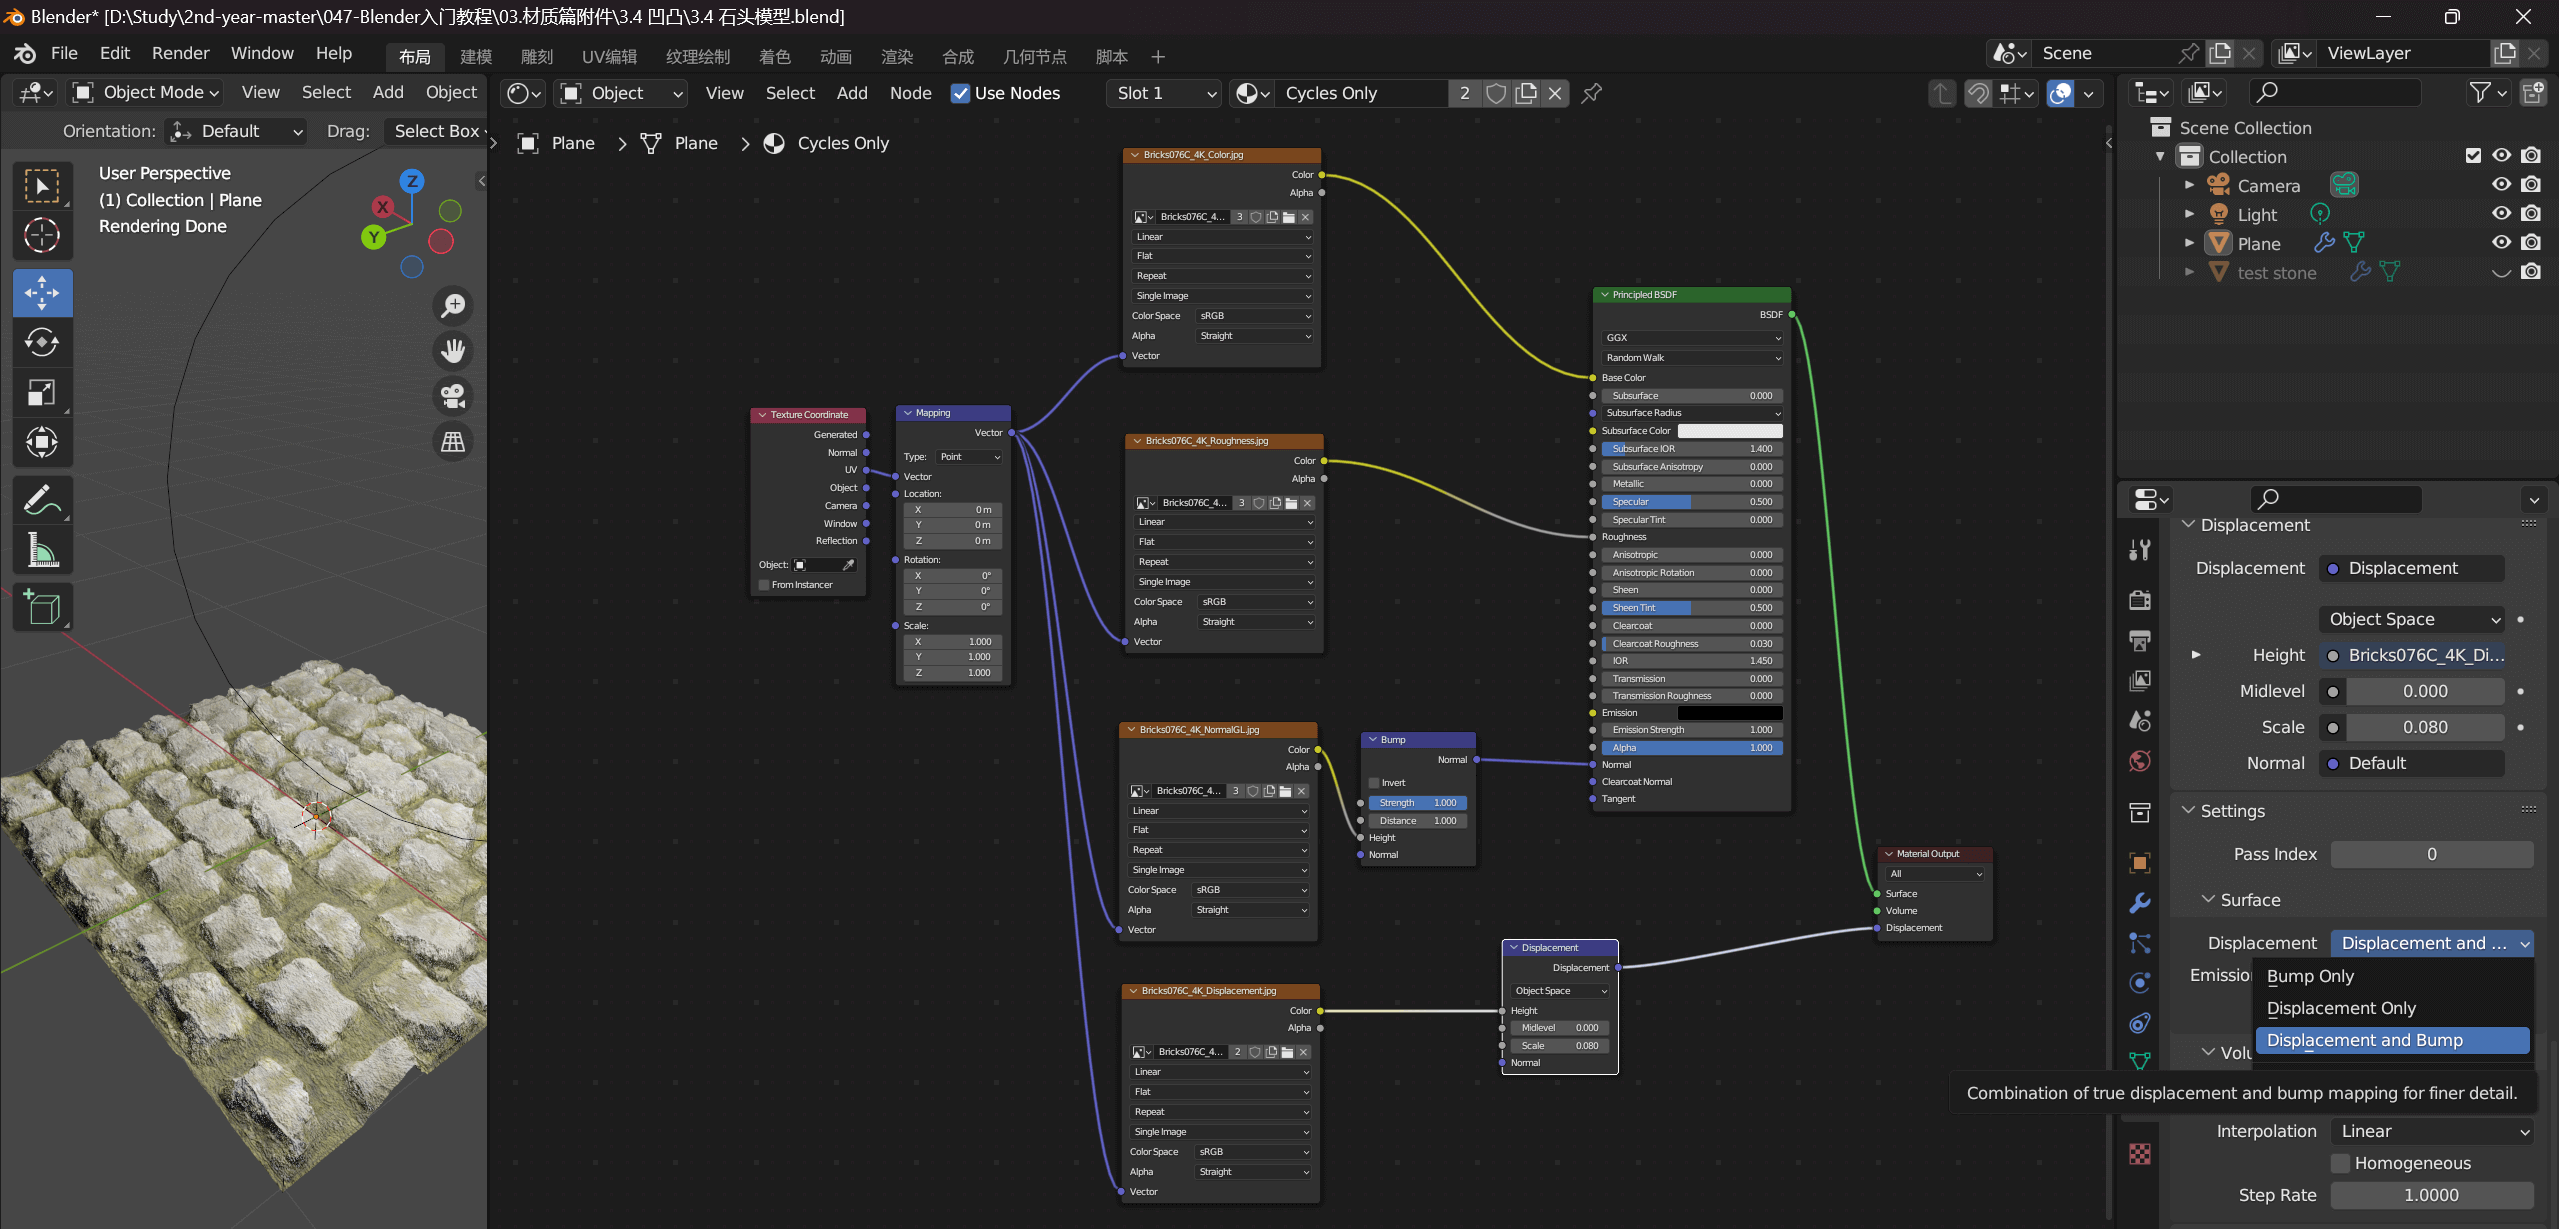The height and width of the screenshot is (1229, 2559).
Task: Switch to the UV编辑 workspace tab
Action: 609,57
